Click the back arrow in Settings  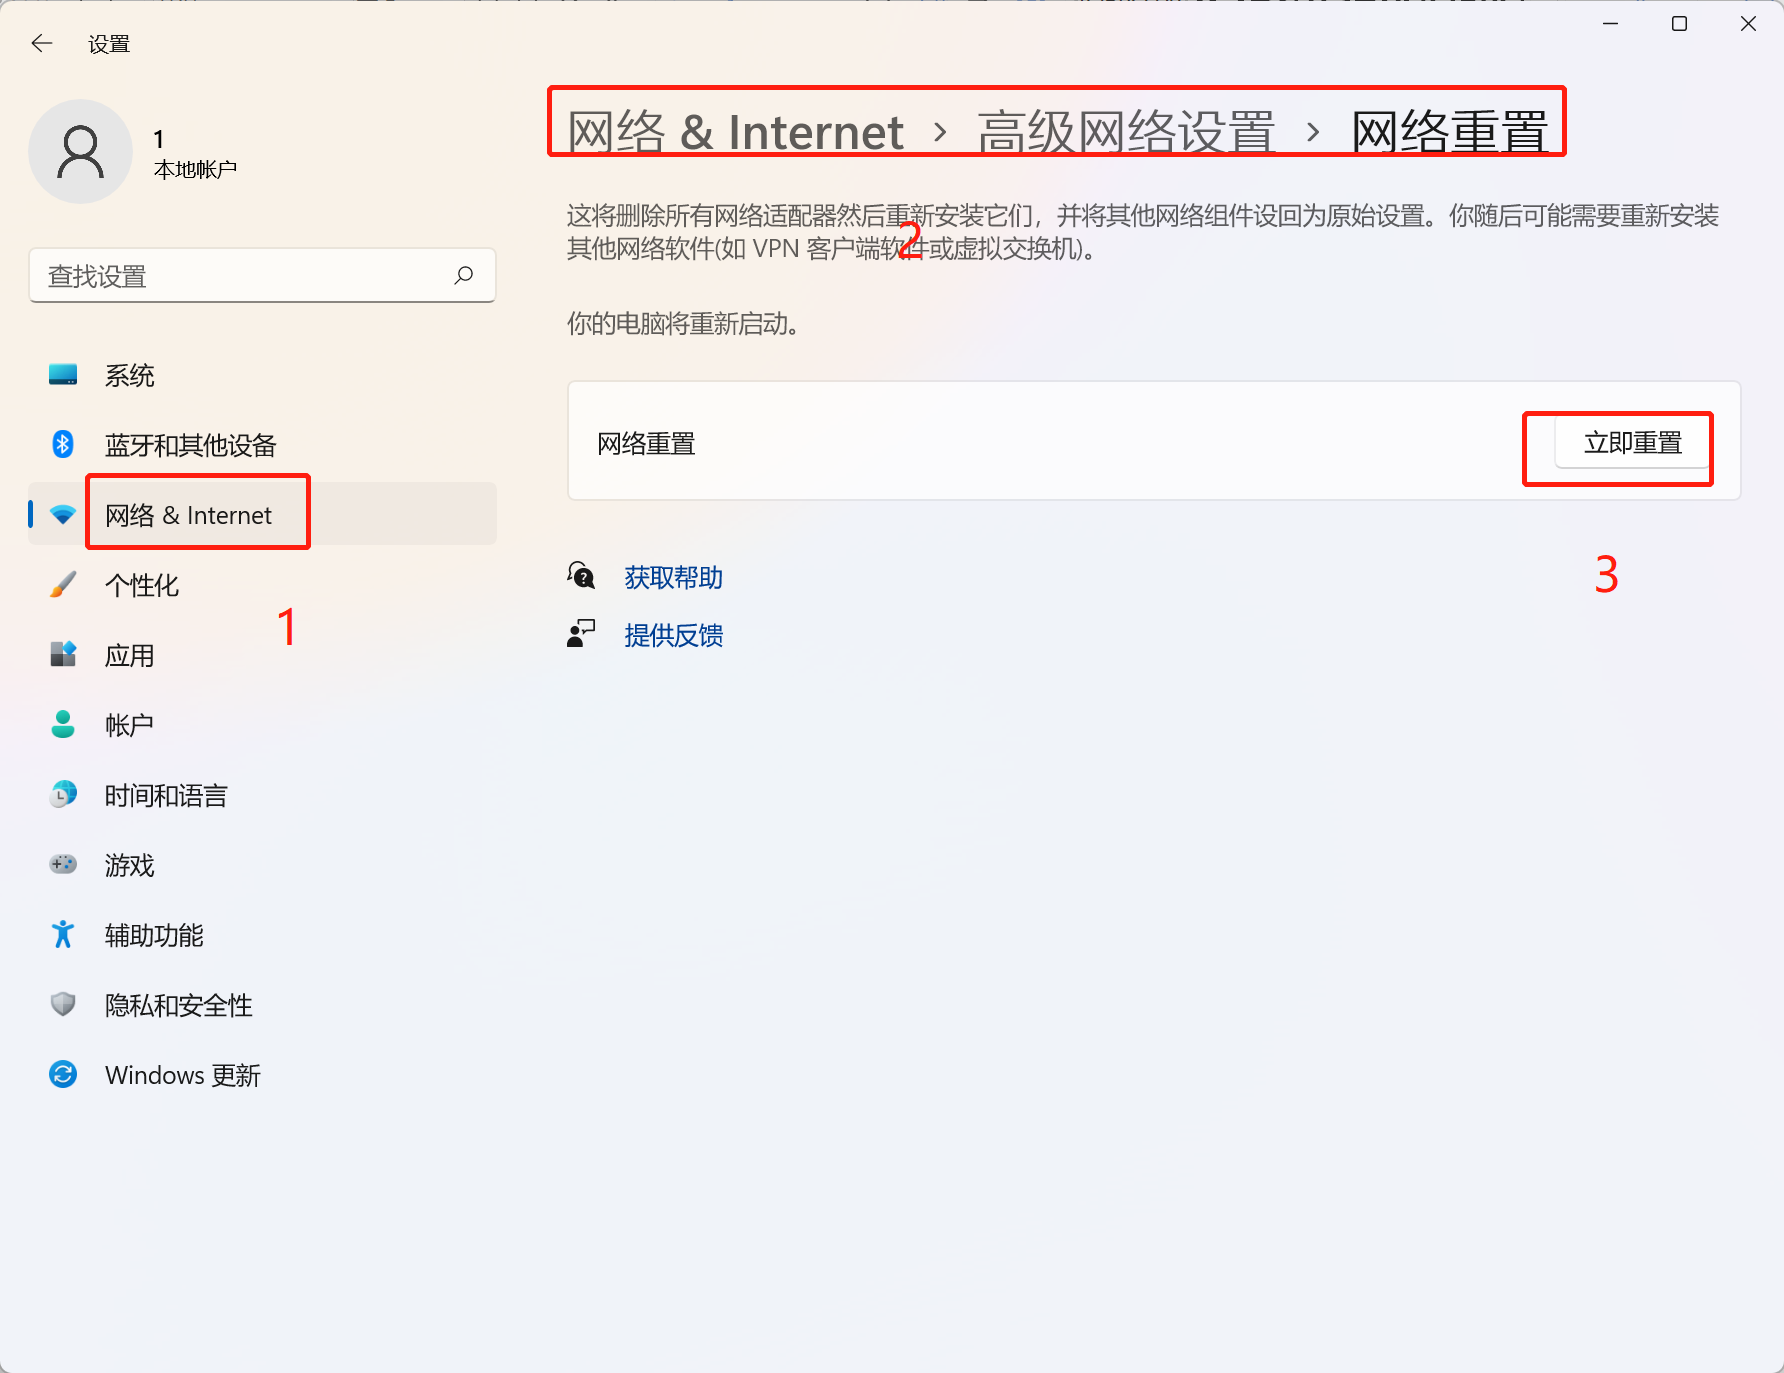click(x=42, y=43)
